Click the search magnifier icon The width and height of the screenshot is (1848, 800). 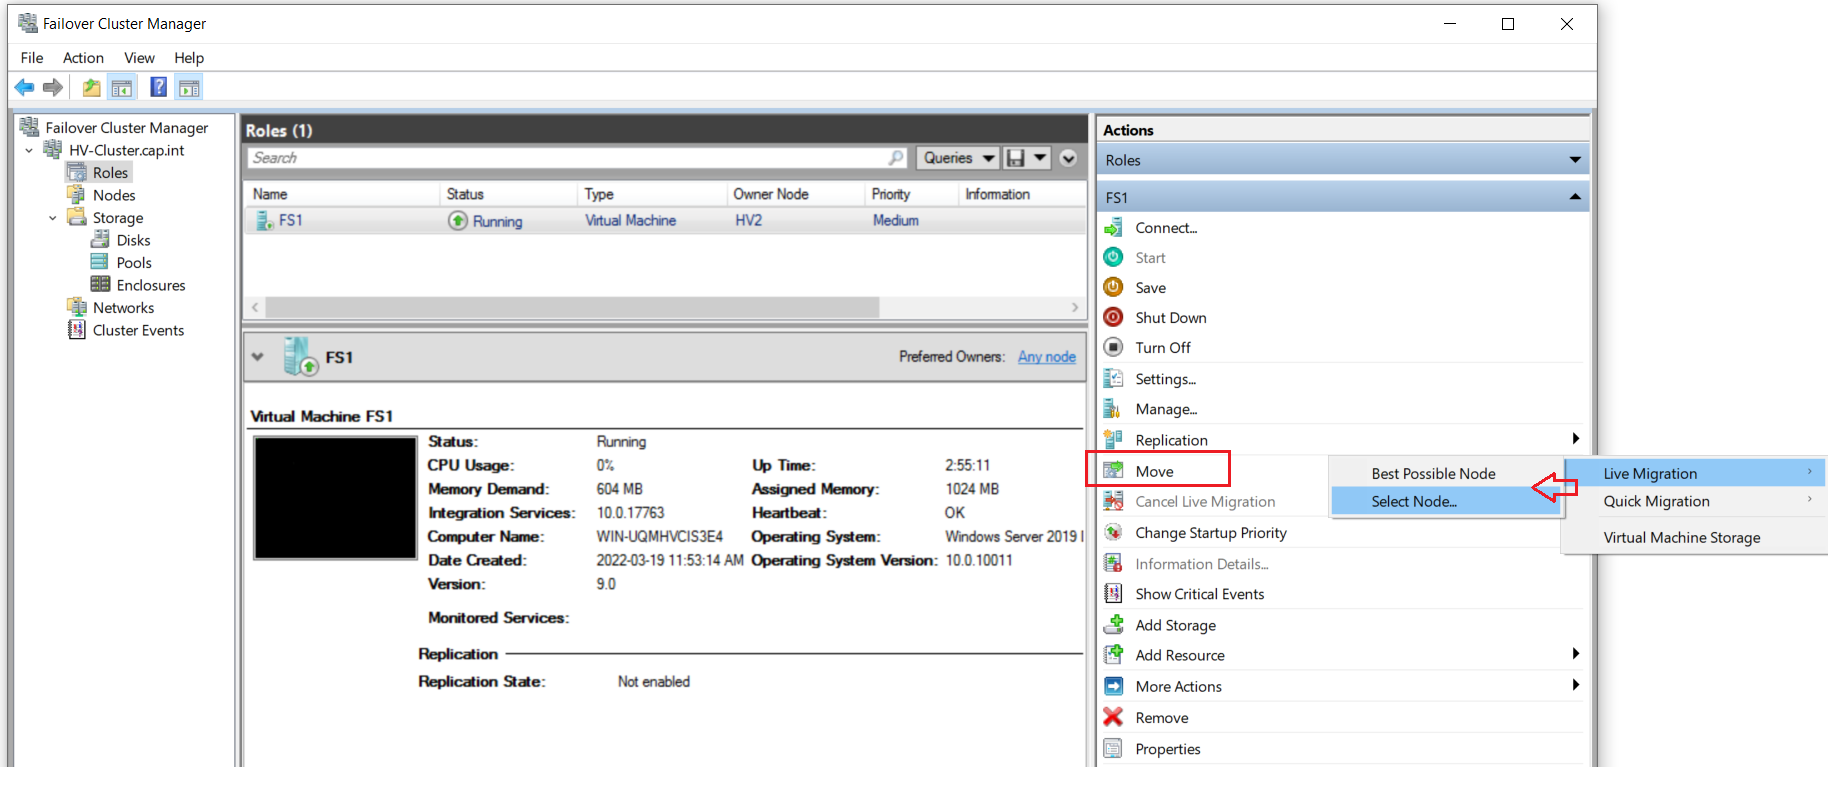[x=896, y=158]
